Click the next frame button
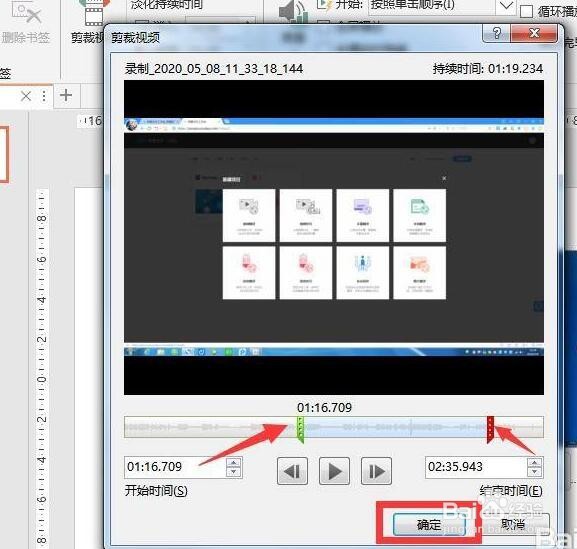 tap(376, 471)
